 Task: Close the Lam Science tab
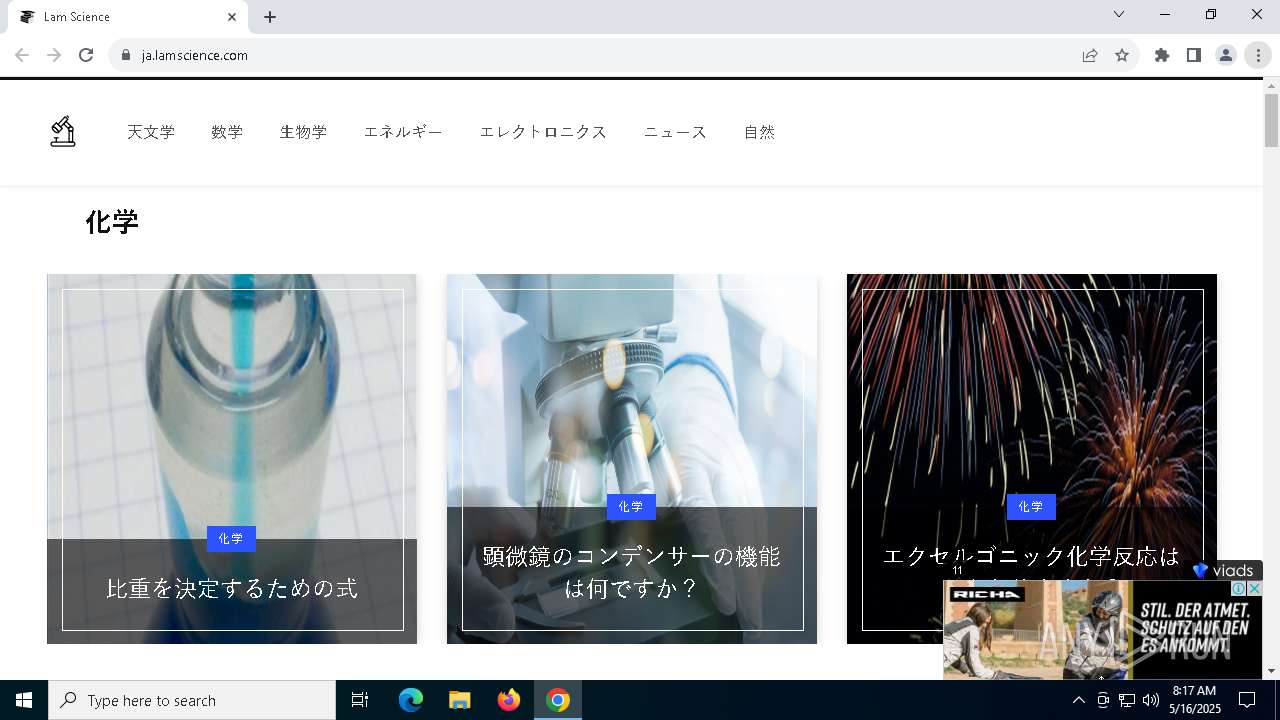tap(232, 17)
